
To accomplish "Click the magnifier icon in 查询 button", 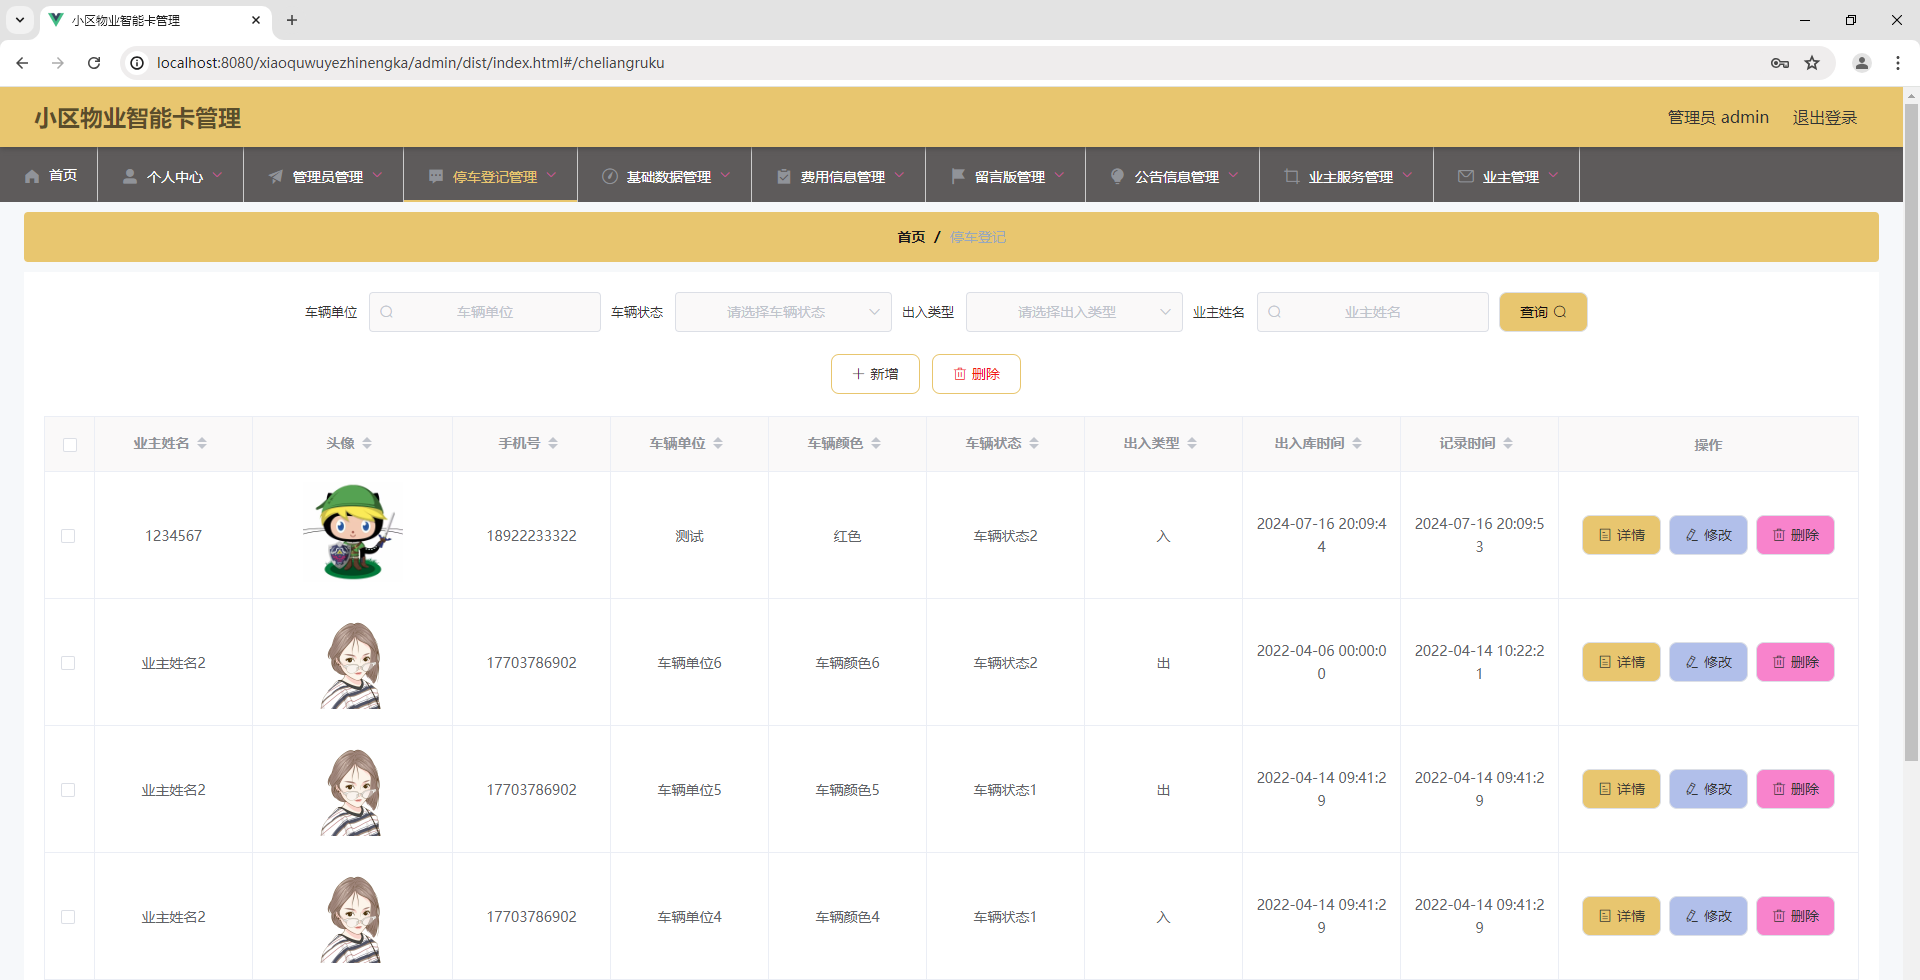I will click(1561, 312).
